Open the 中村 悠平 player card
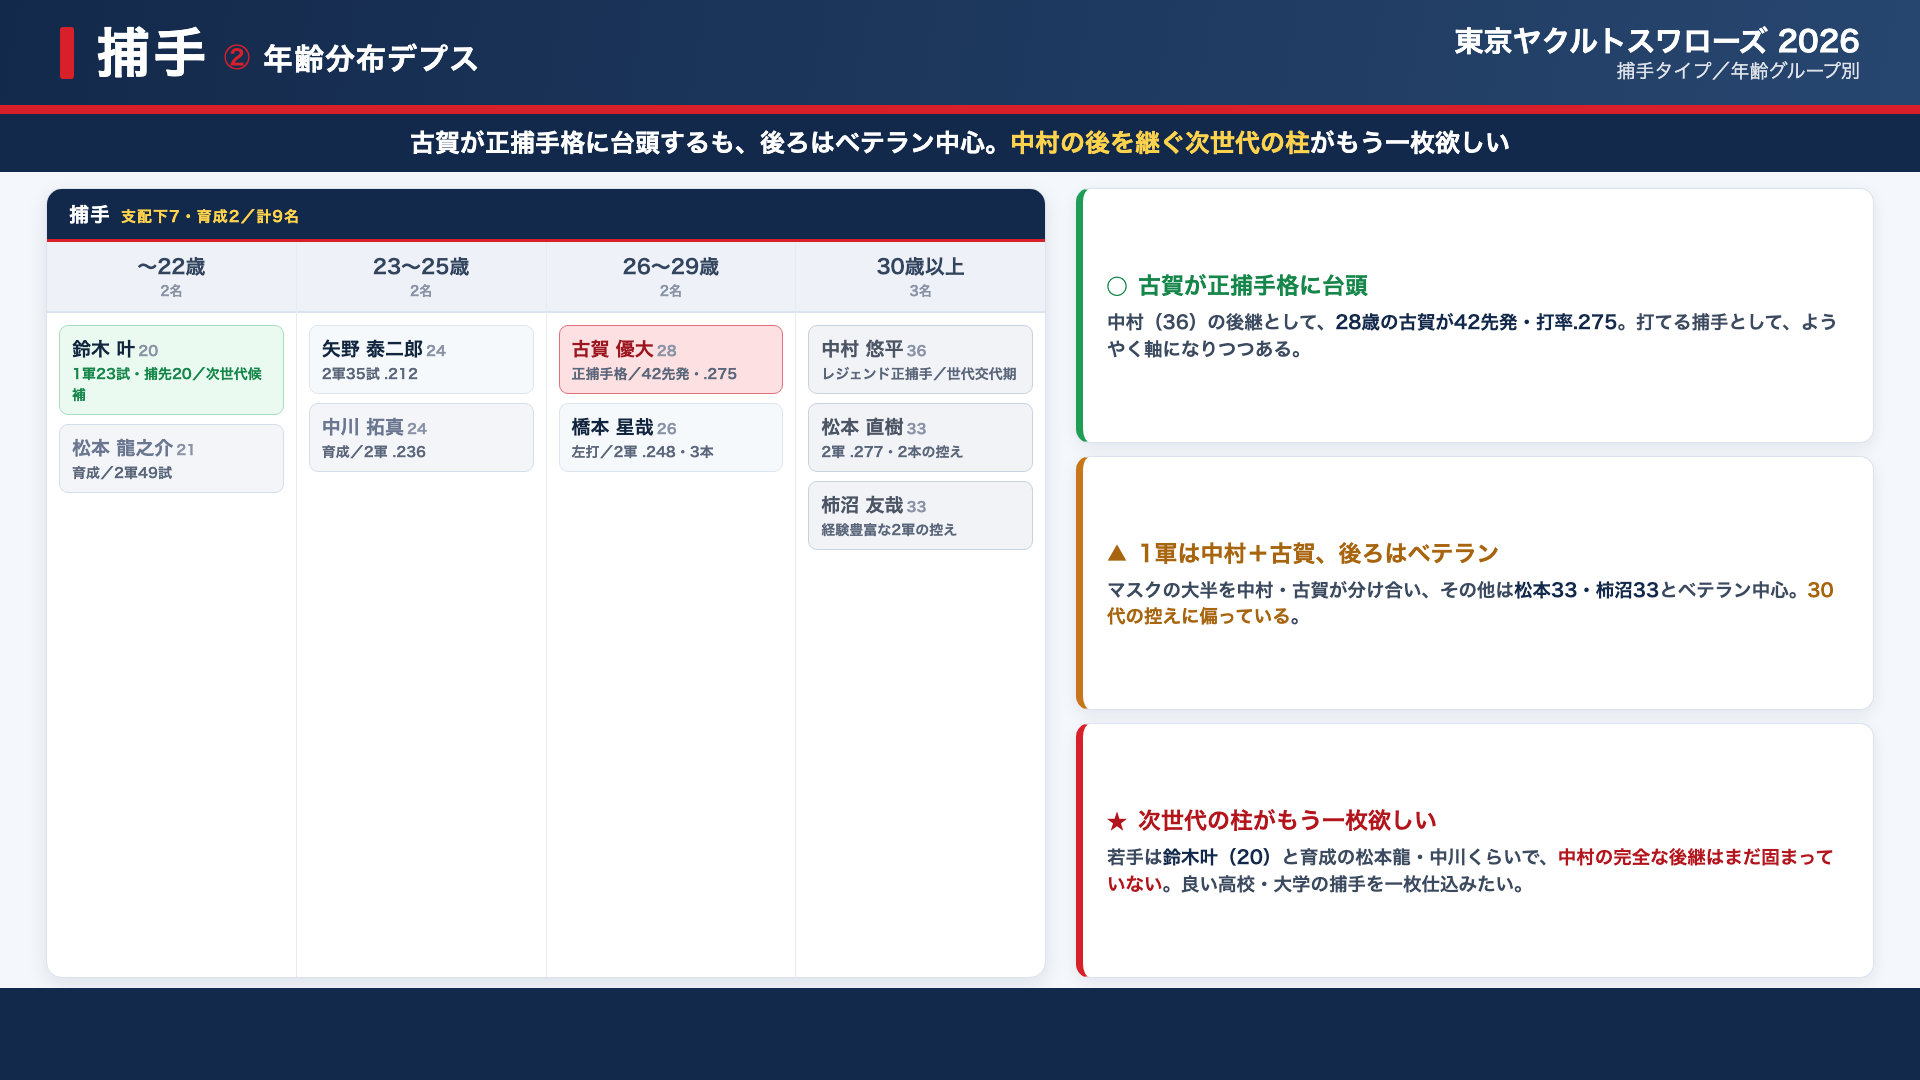1920x1080 pixels. (920, 359)
